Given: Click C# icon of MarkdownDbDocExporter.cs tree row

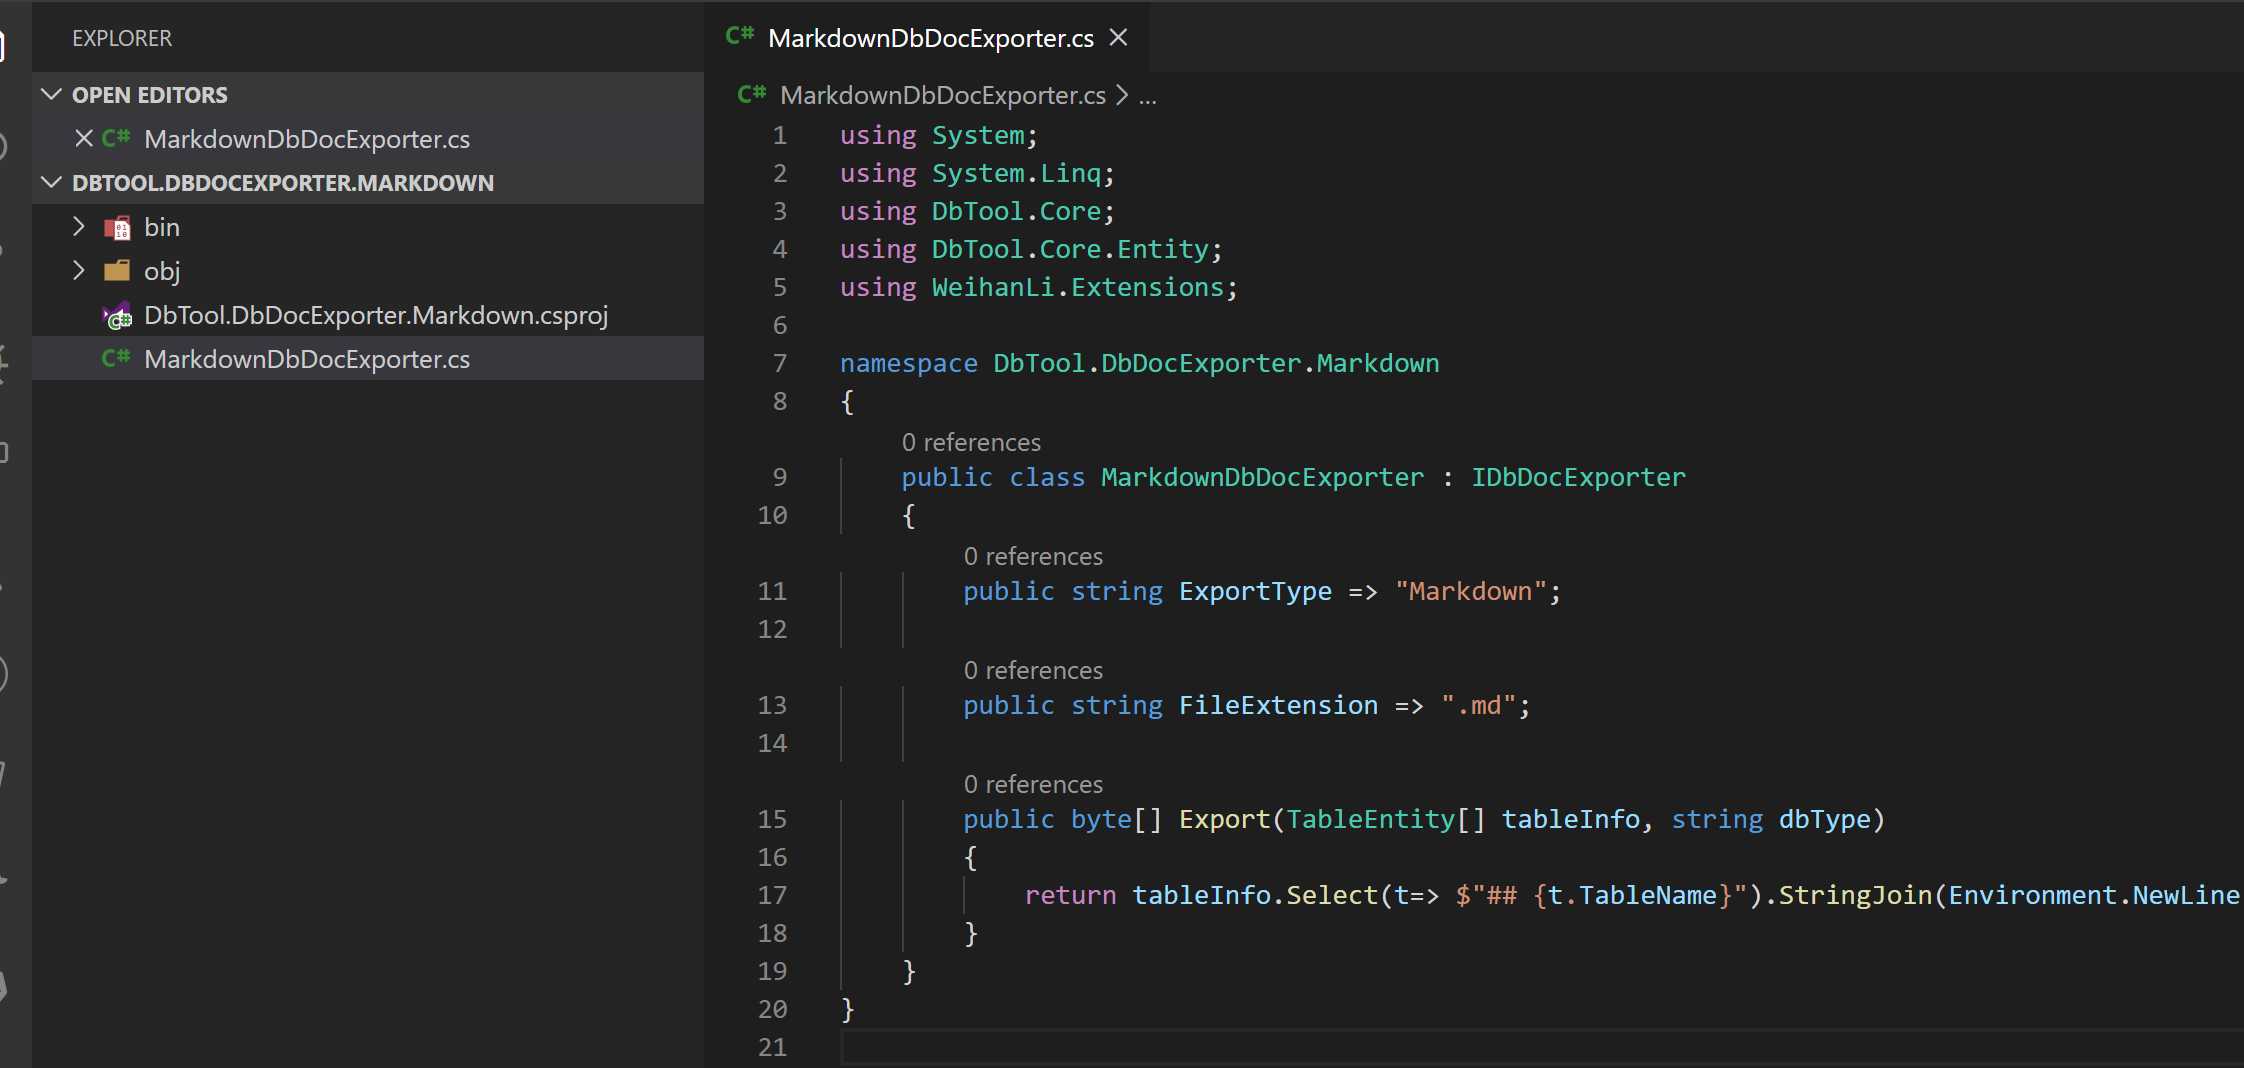Looking at the screenshot, I should point(116,357).
